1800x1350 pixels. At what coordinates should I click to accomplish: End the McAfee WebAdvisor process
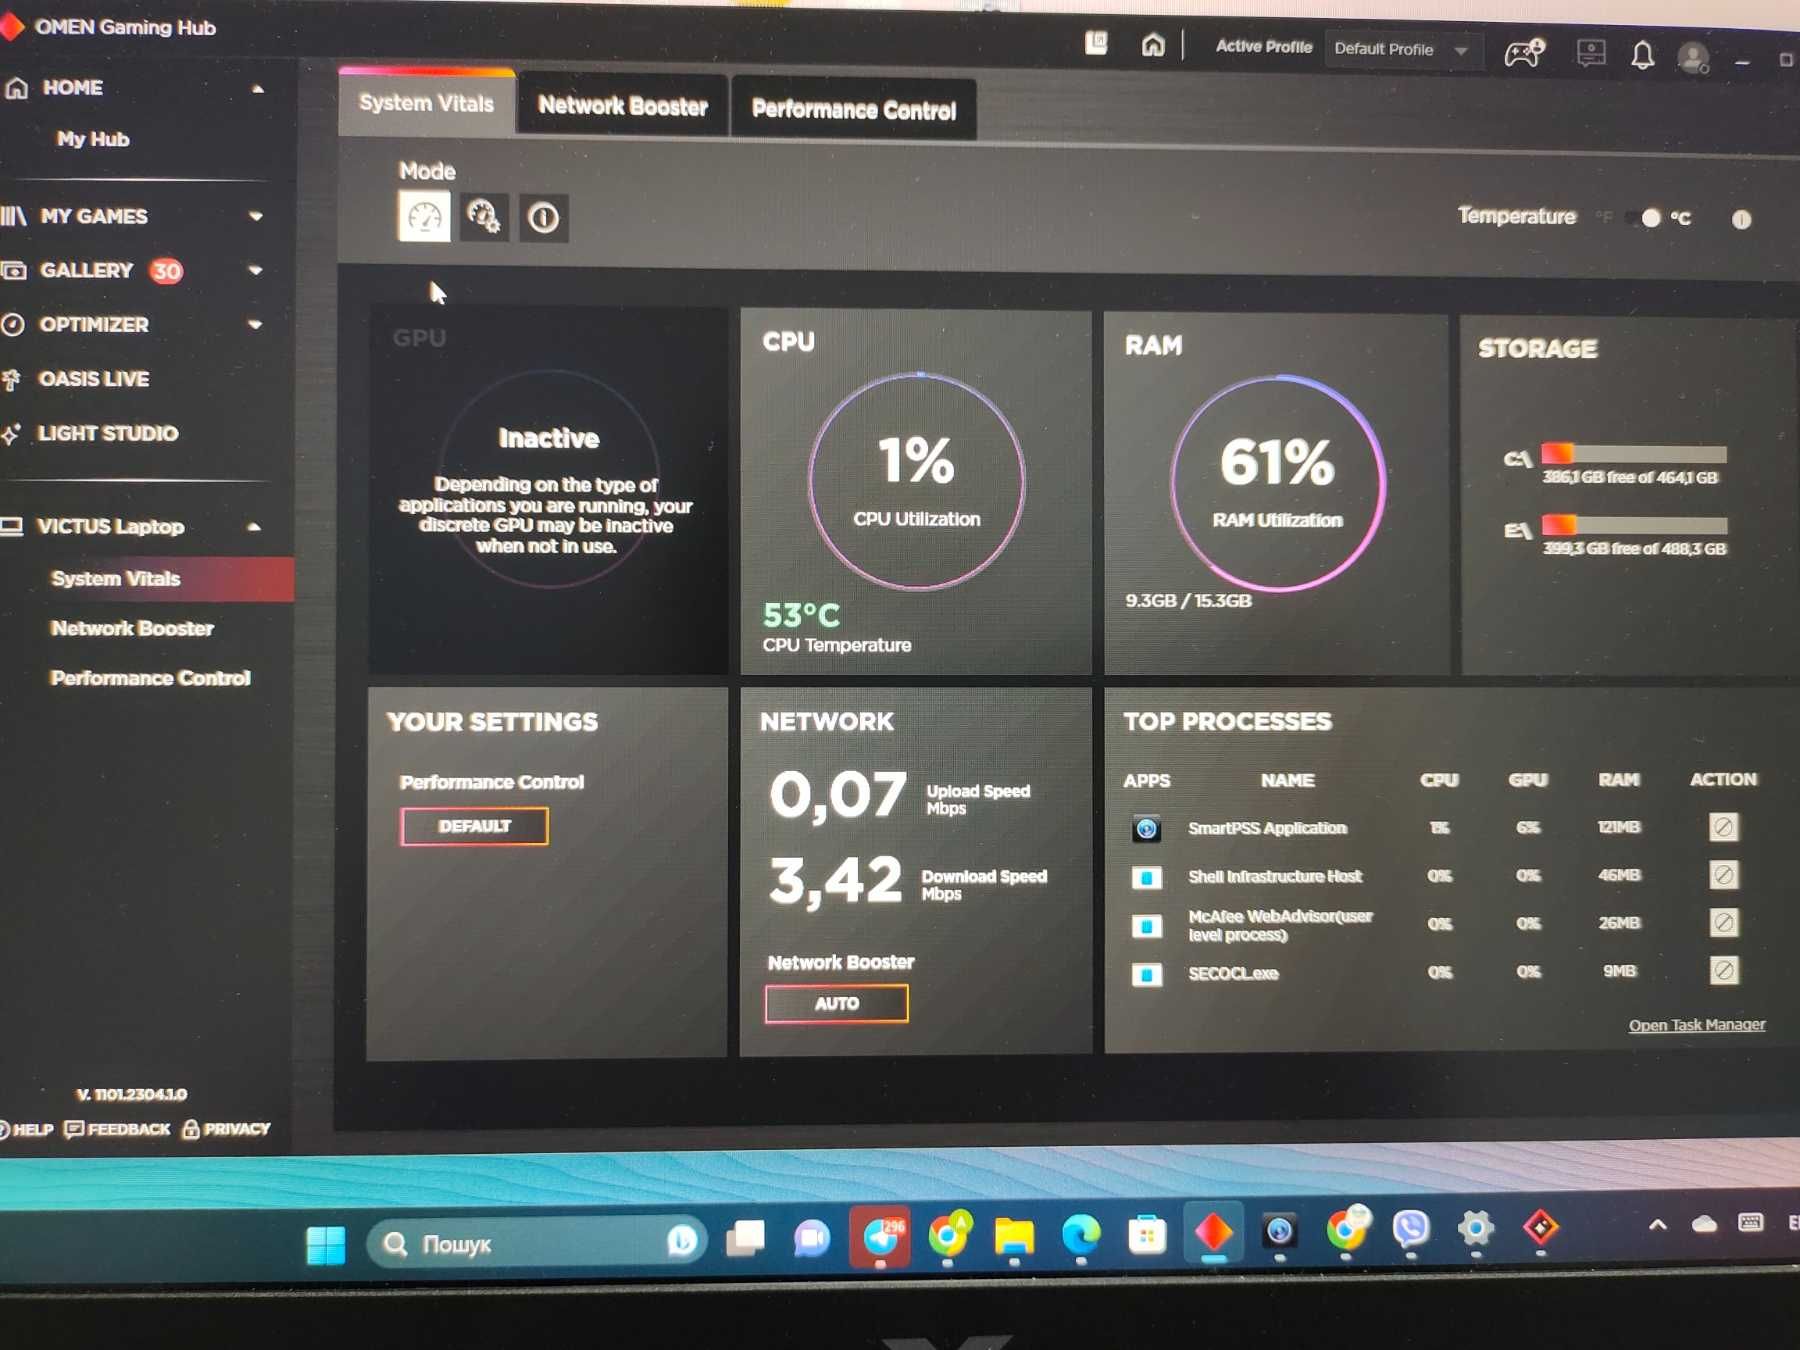(x=1723, y=922)
